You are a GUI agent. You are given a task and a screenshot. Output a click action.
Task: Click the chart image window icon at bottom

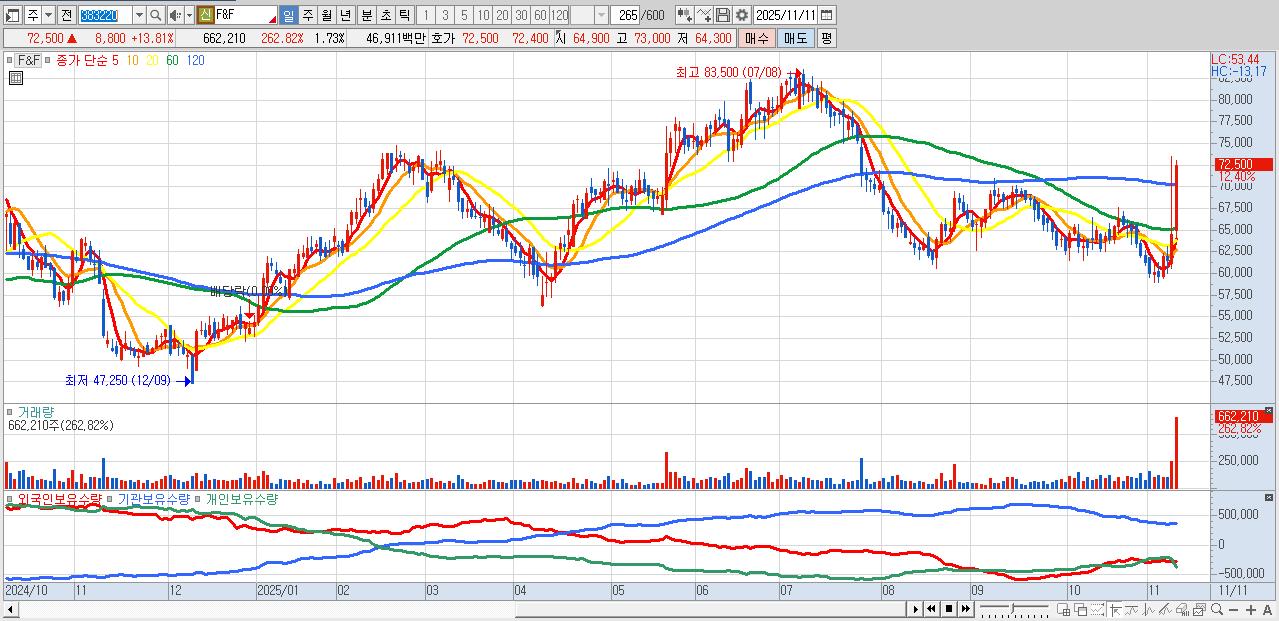pyautogui.click(x=1199, y=610)
